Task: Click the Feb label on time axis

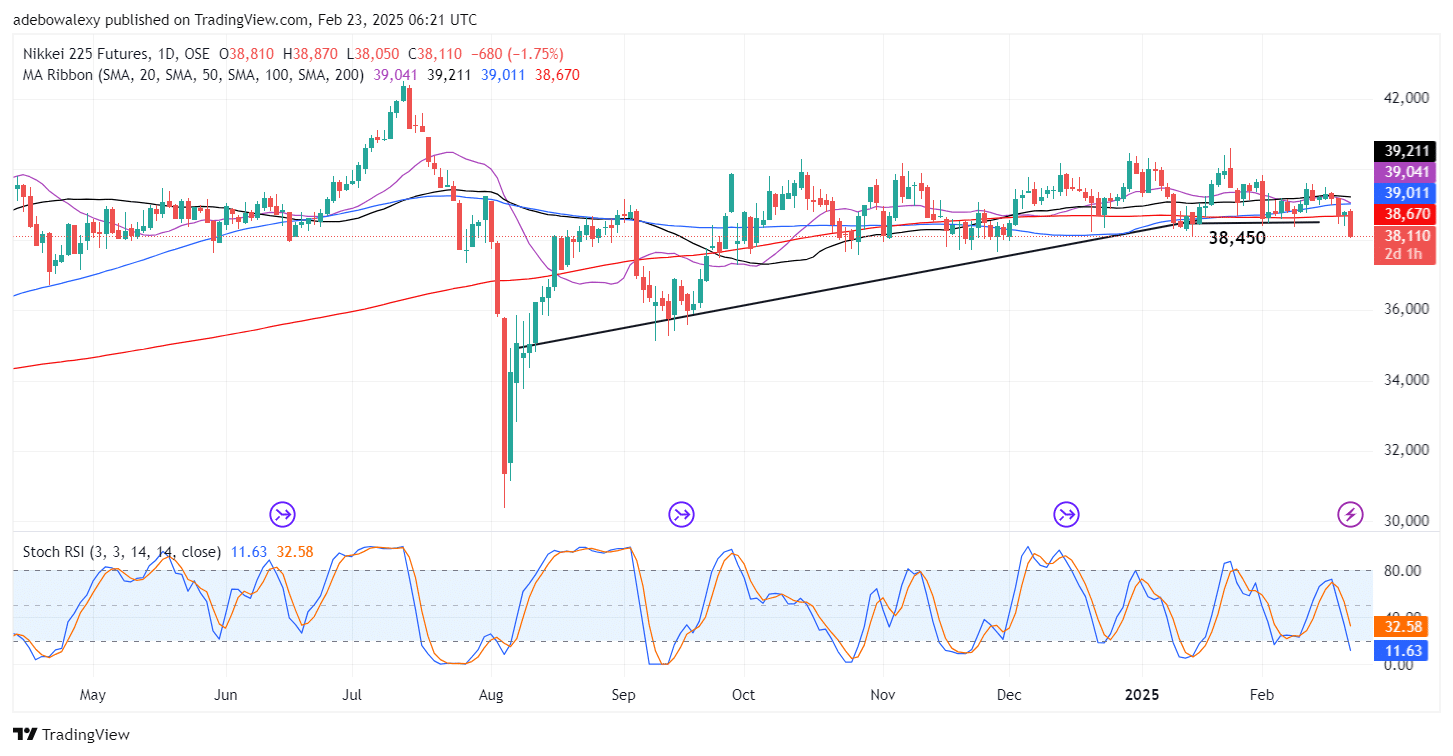Action: (1261, 694)
